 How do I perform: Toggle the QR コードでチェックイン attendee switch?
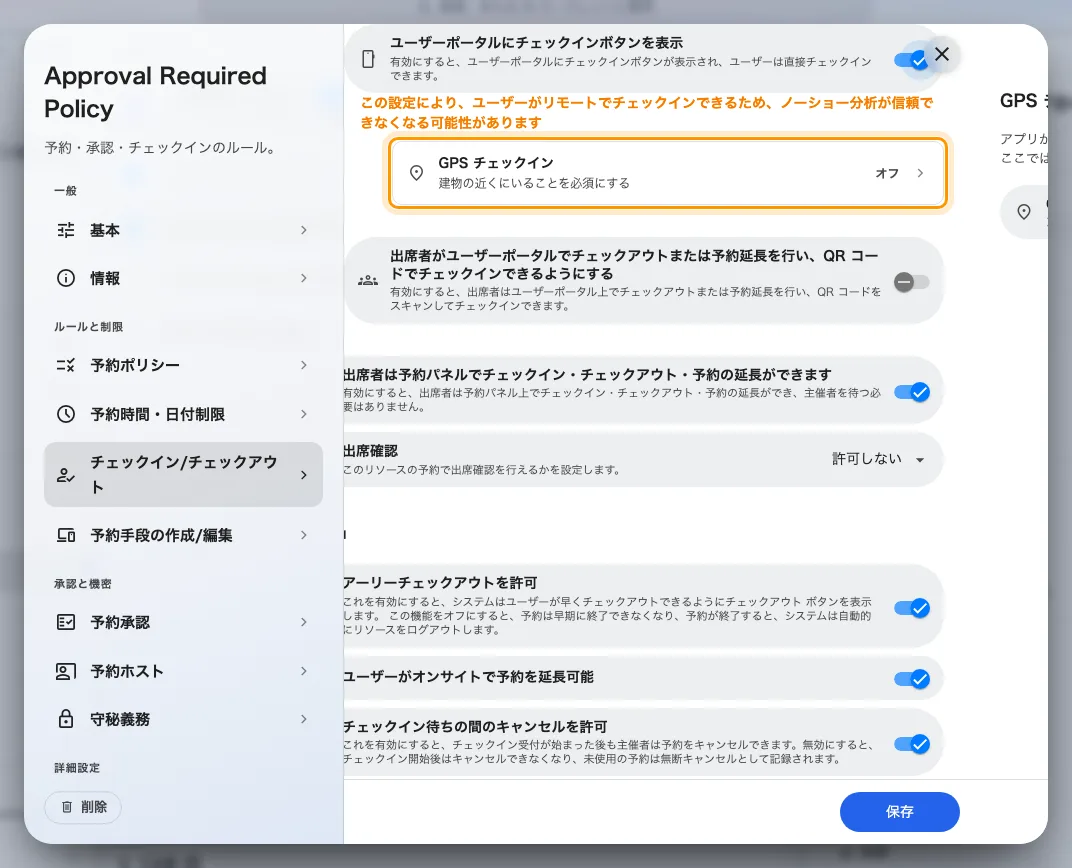pos(911,282)
